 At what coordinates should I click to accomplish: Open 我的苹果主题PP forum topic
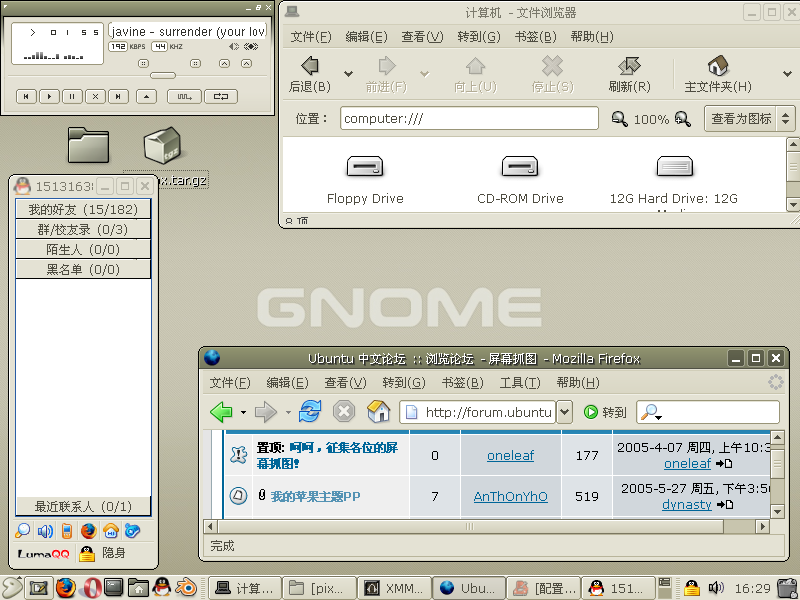coord(315,496)
